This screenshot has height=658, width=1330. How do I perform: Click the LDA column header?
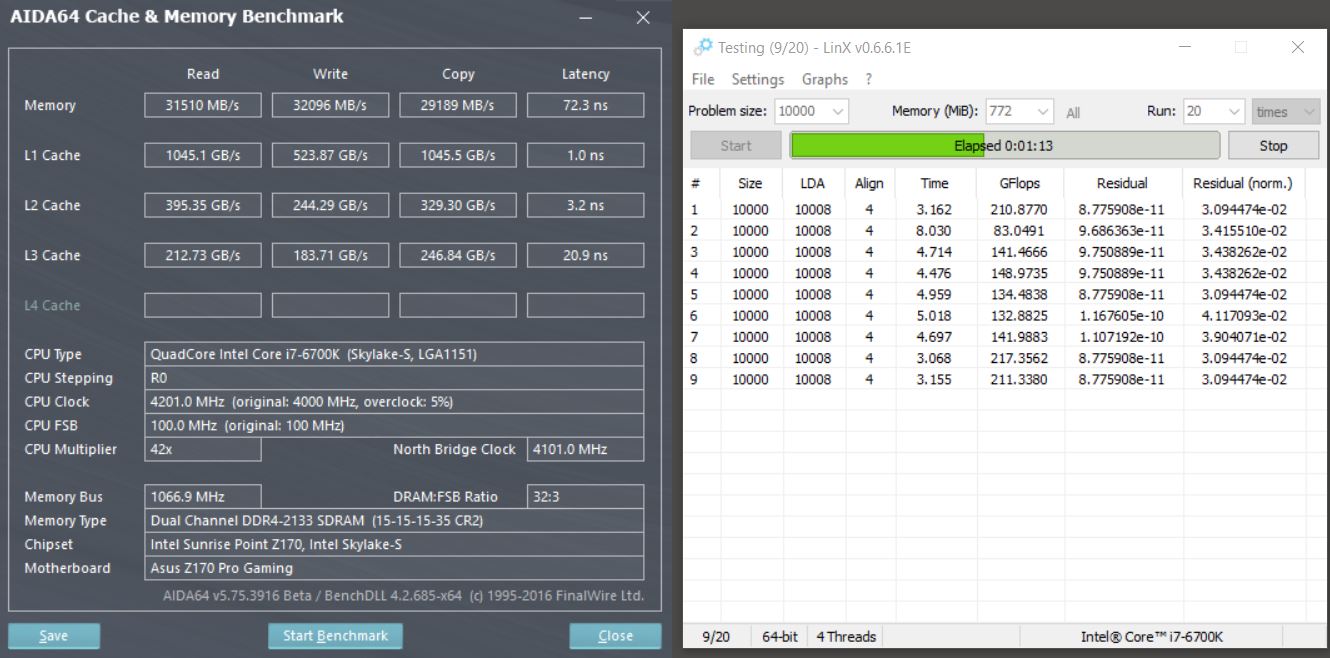point(812,183)
